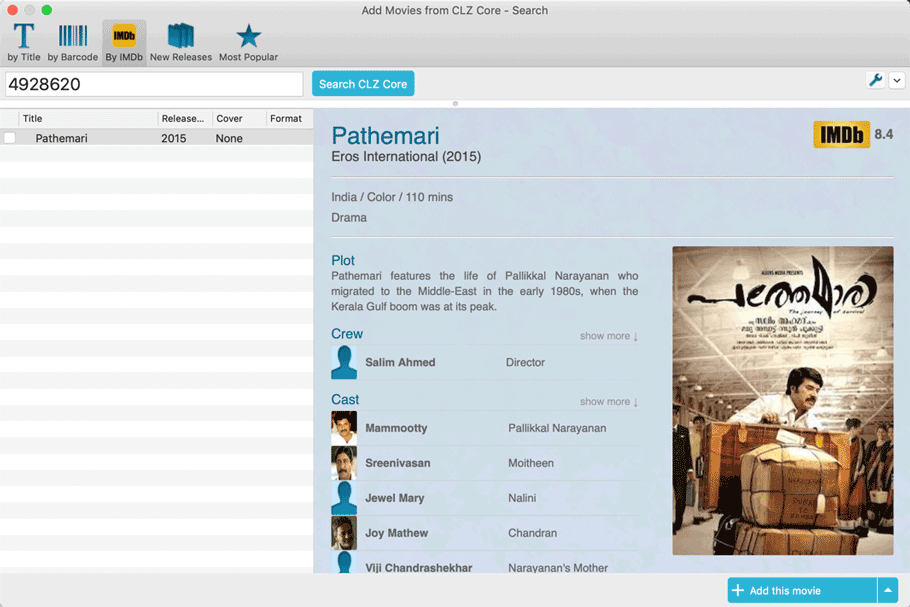Click Joy Mathew's cast photo

[344, 533]
